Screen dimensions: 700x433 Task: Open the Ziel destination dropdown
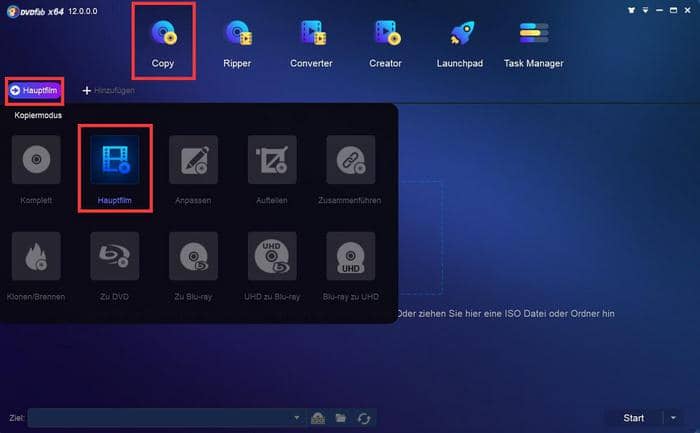(296, 418)
